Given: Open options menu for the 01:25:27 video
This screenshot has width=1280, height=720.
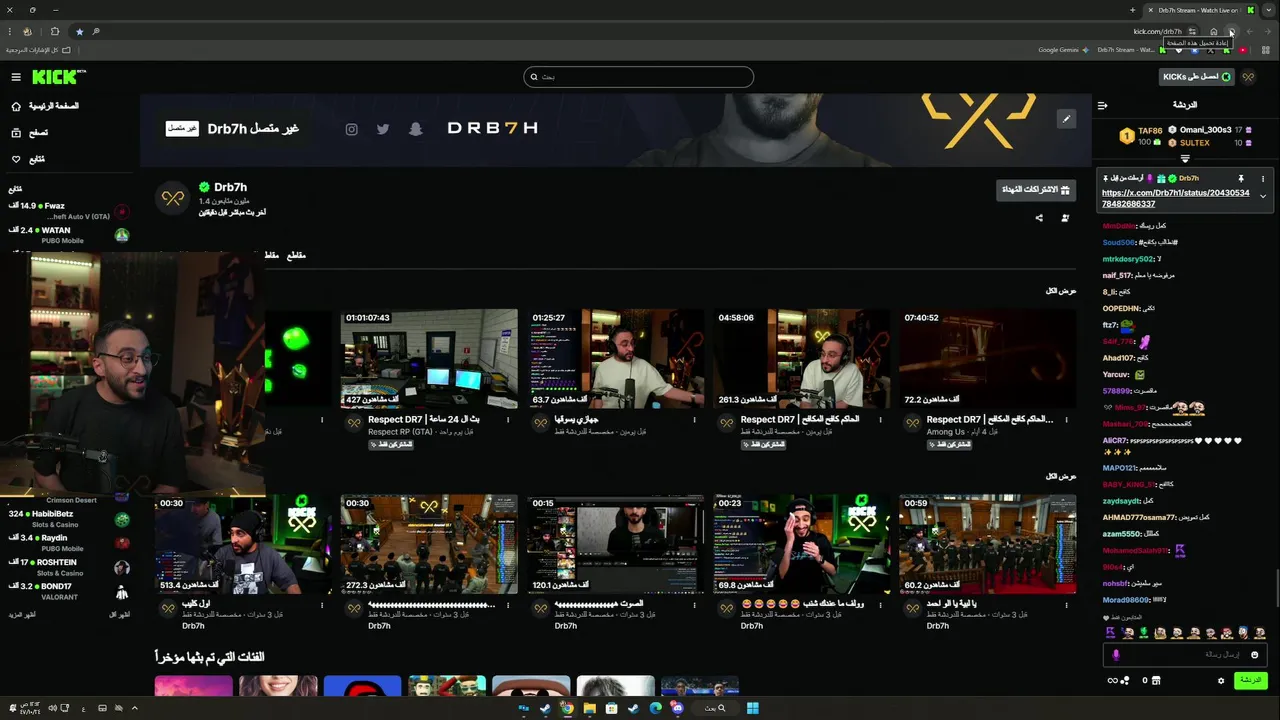Looking at the screenshot, I should click(694, 420).
